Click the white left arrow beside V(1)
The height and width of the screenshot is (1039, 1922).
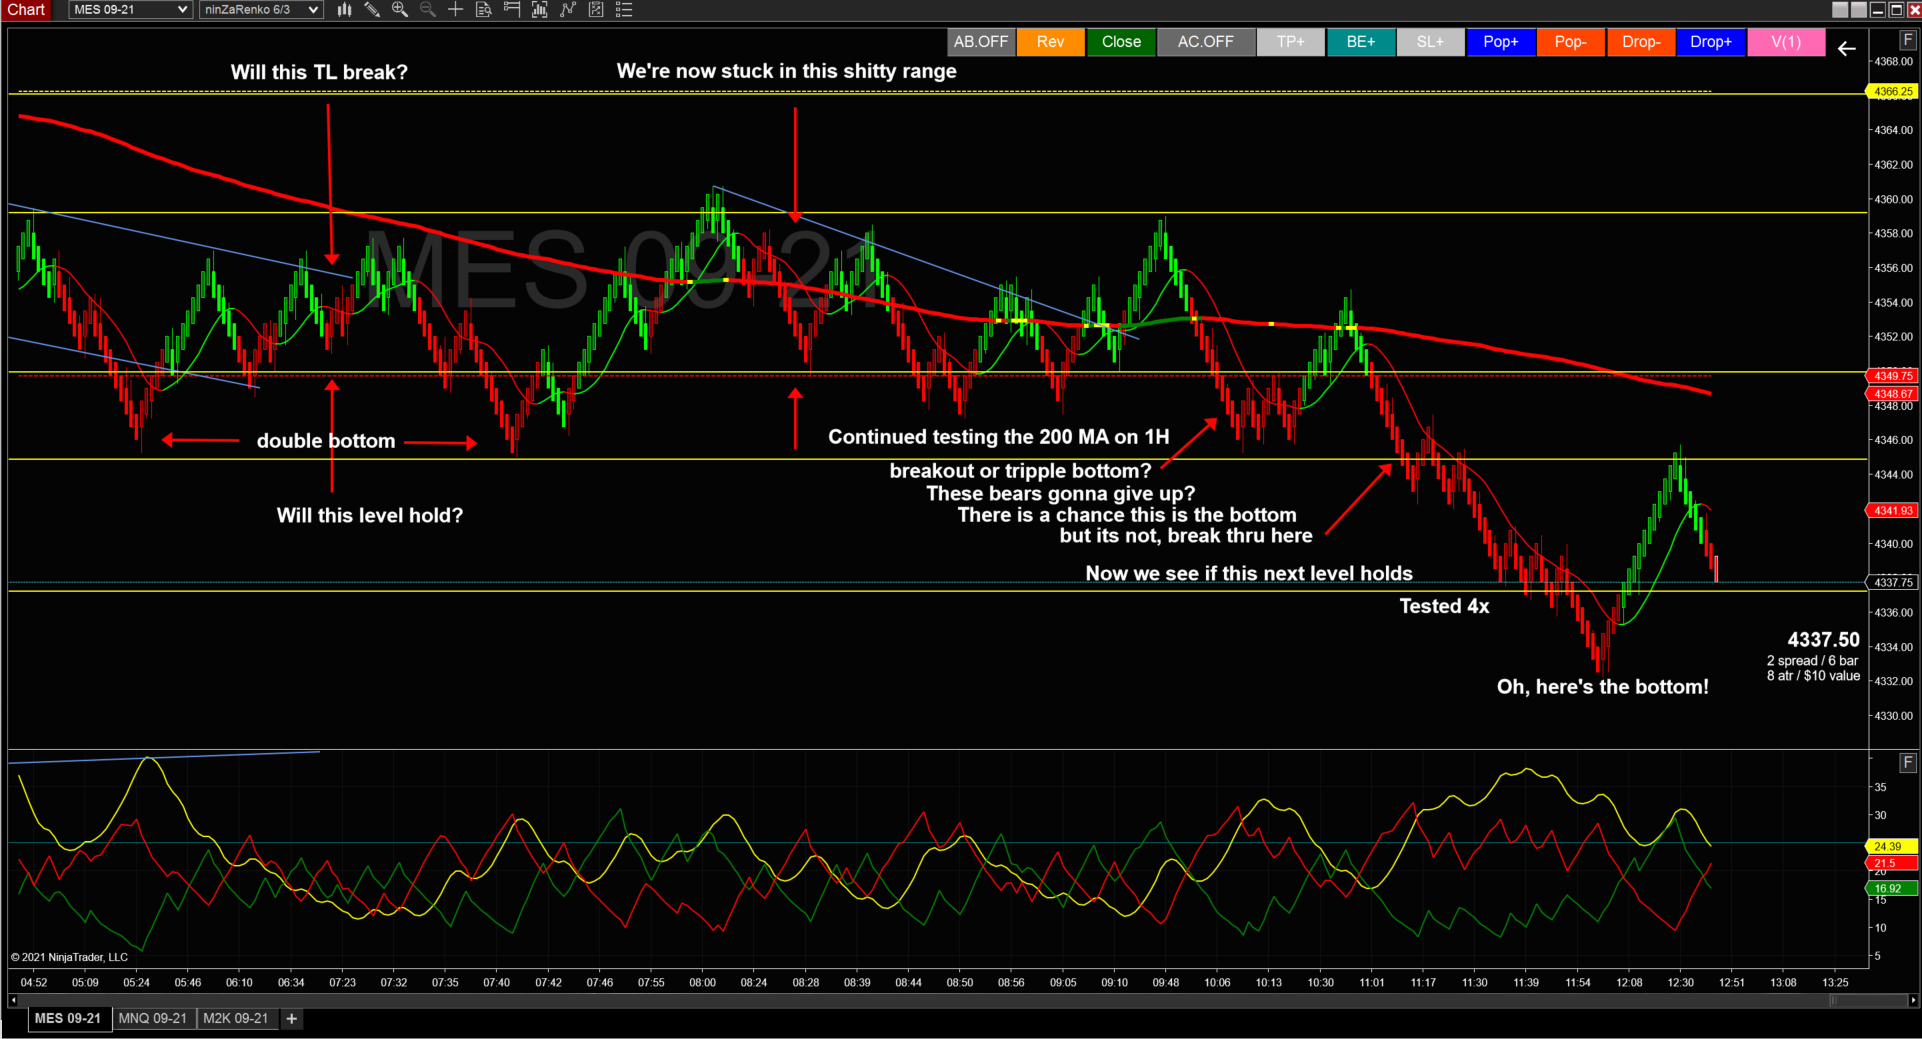coord(1846,48)
